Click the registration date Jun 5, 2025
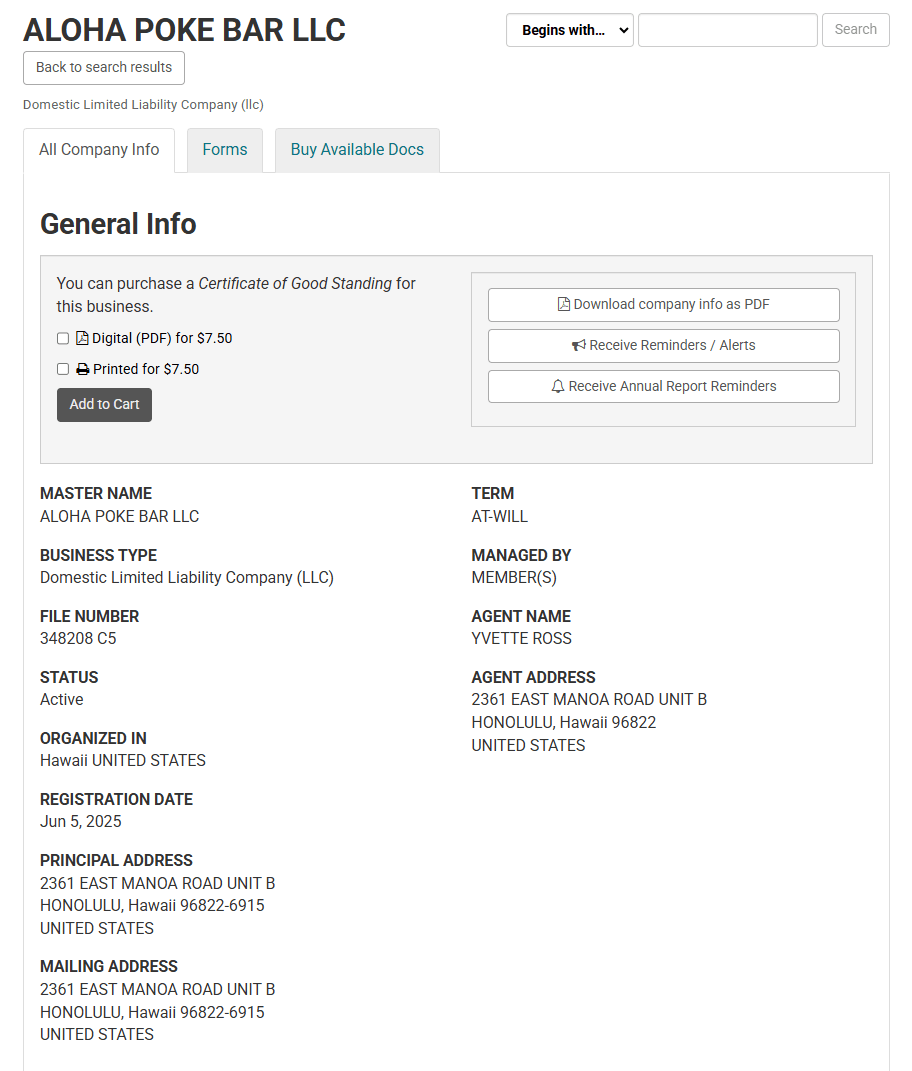 click(x=81, y=821)
